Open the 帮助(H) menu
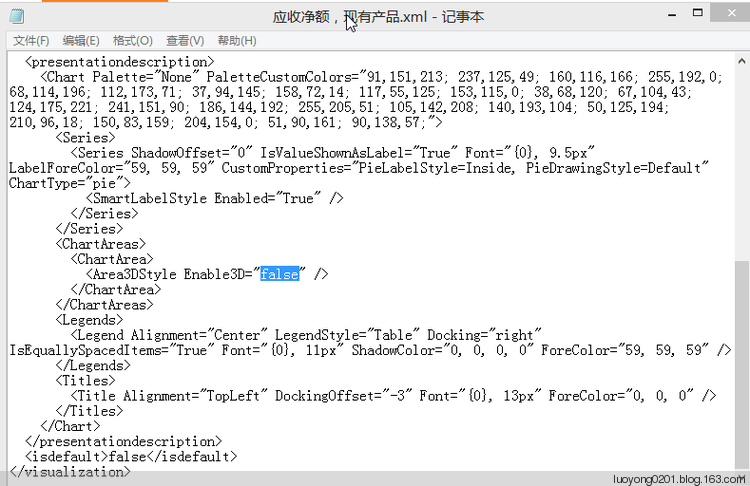 [237, 41]
